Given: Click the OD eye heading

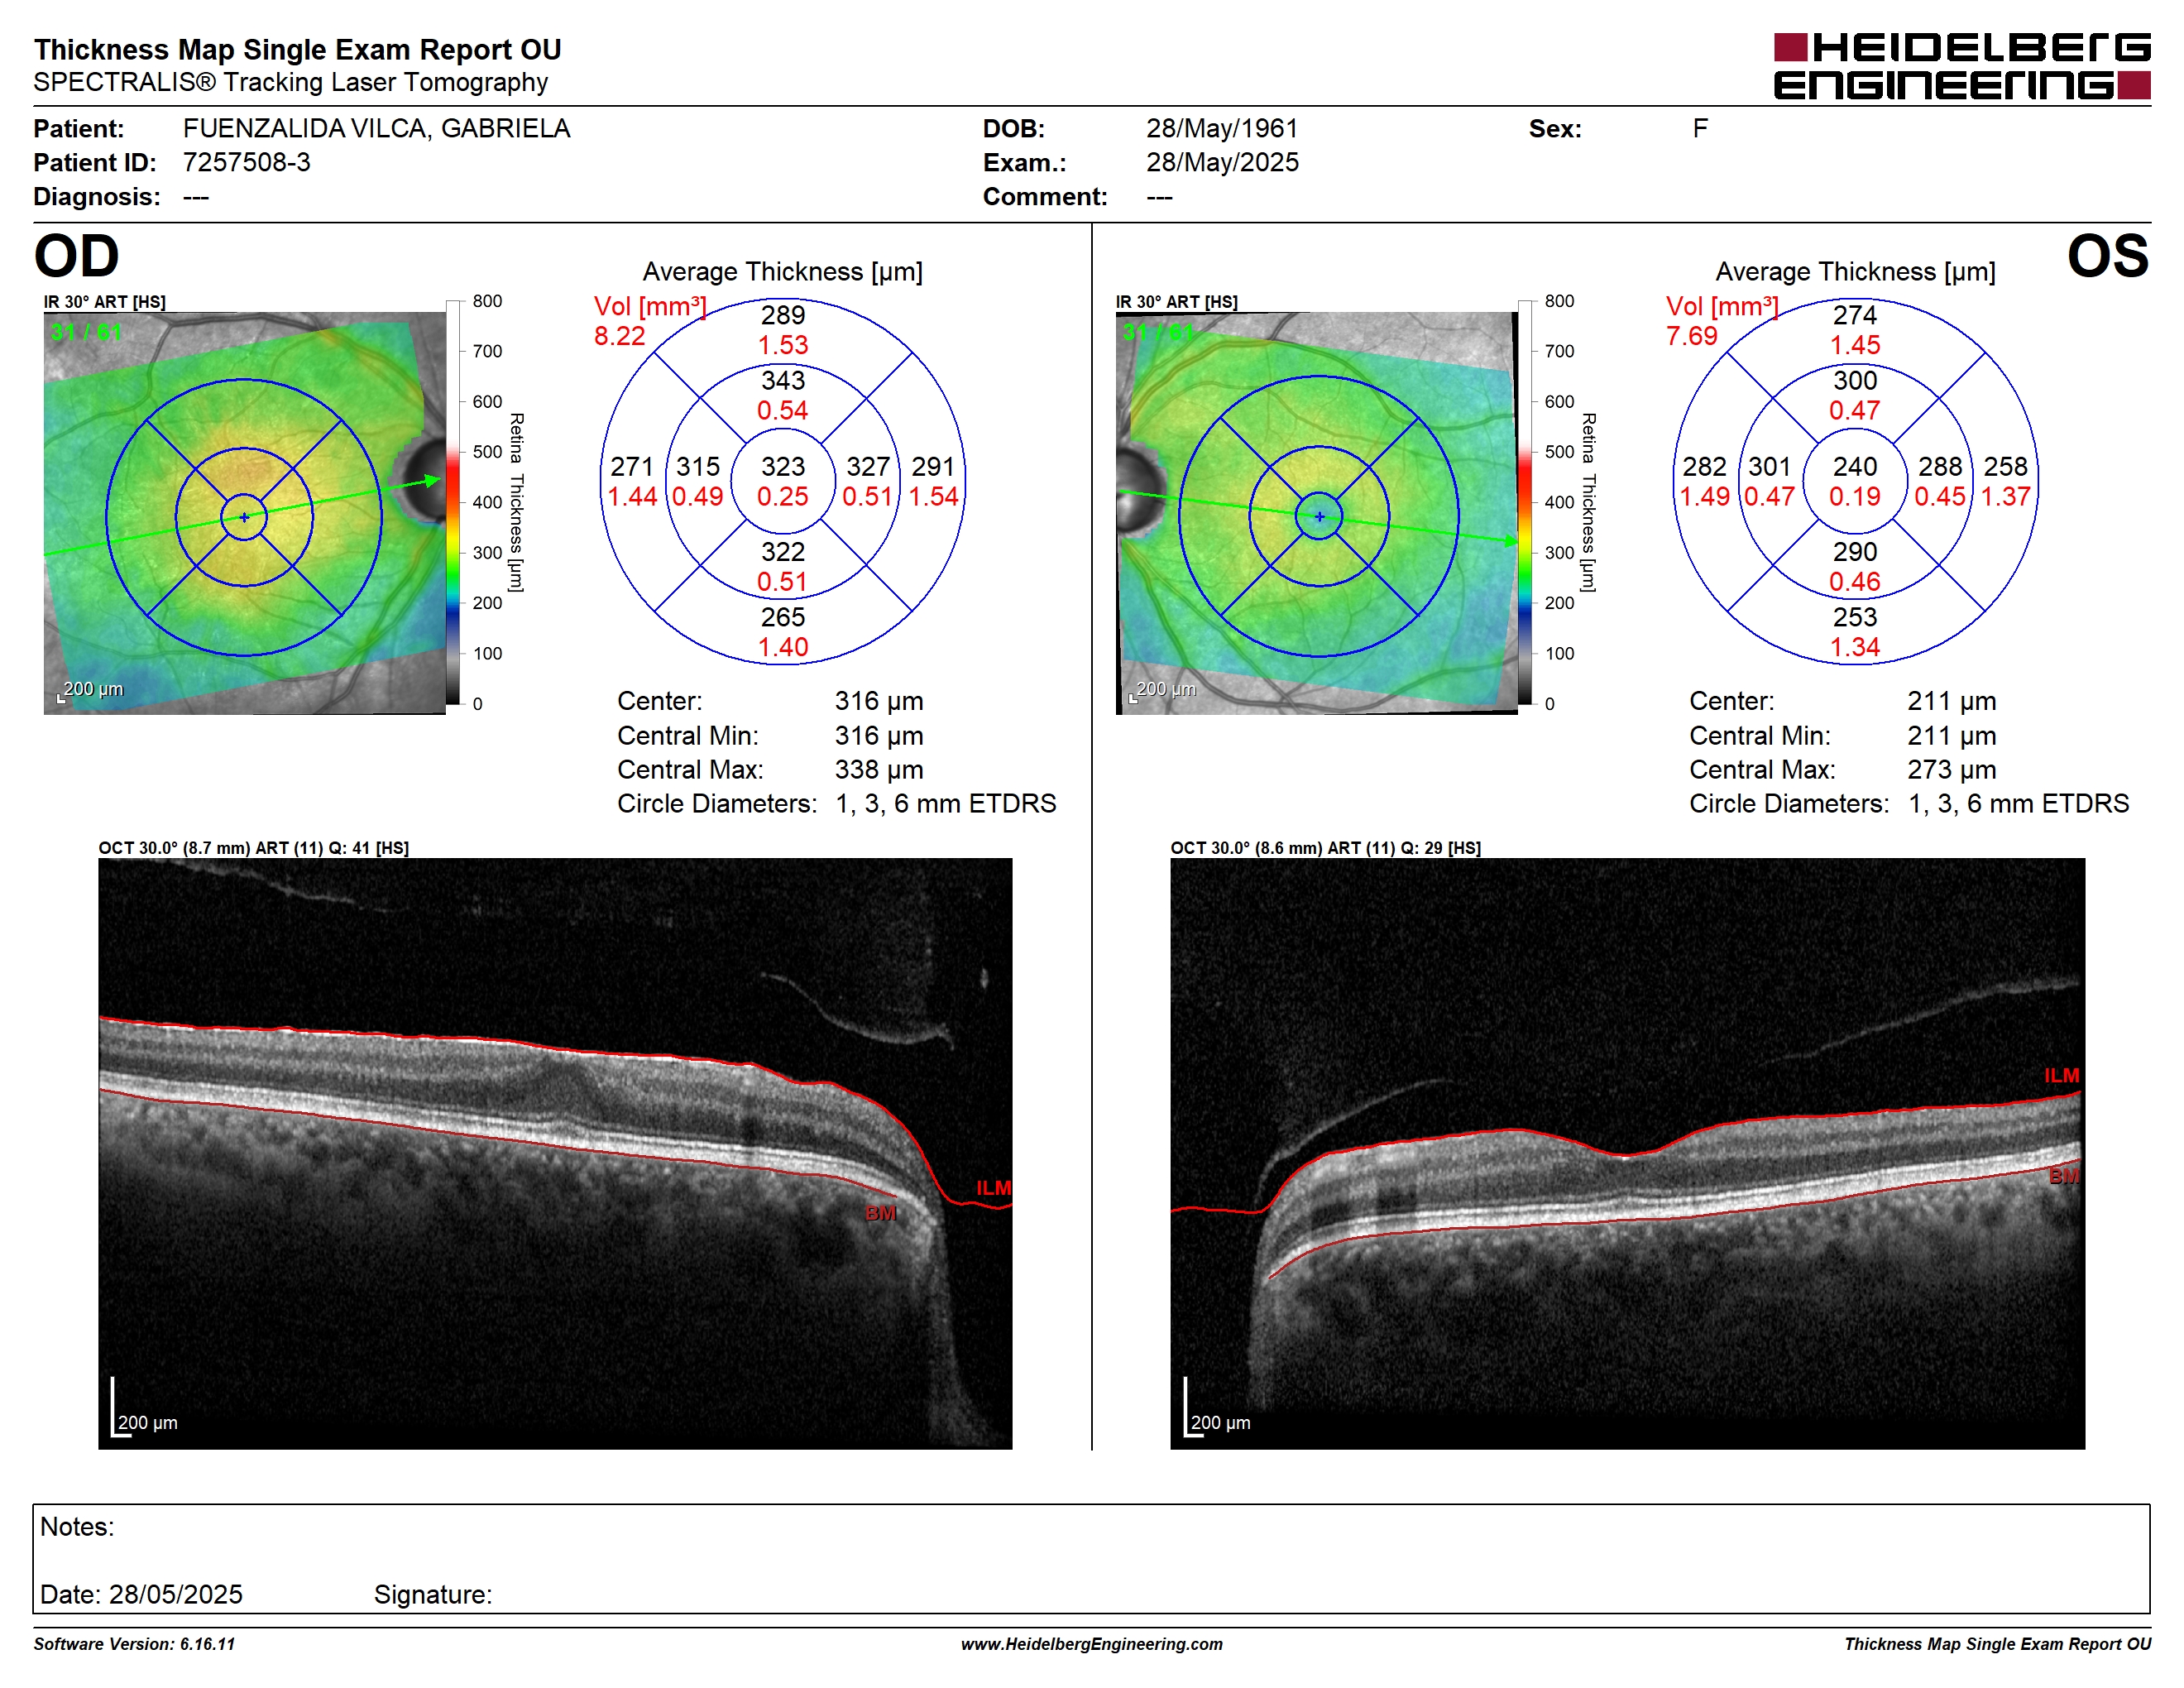Looking at the screenshot, I should click(x=76, y=256).
